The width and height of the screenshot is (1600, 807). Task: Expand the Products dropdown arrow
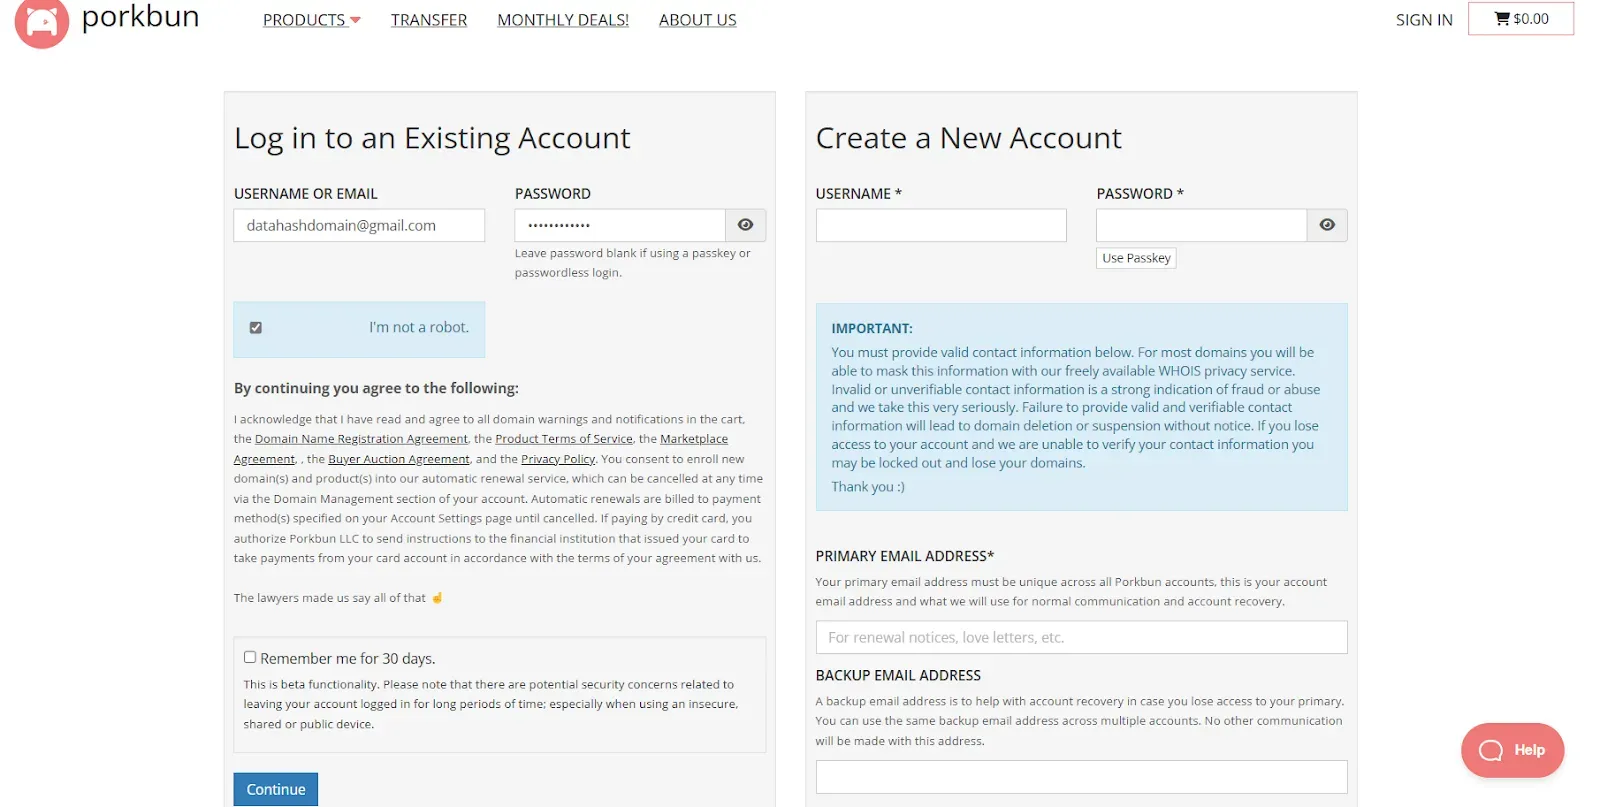click(355, 20)
